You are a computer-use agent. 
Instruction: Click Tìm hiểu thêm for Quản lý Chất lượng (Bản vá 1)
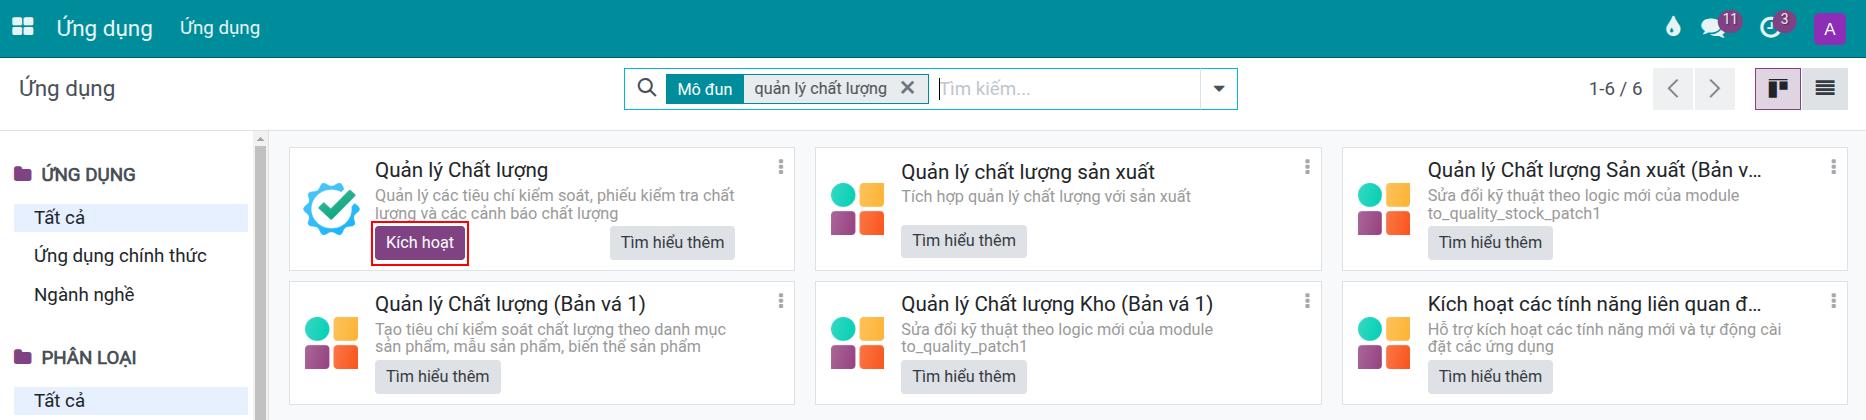[438, 377]
